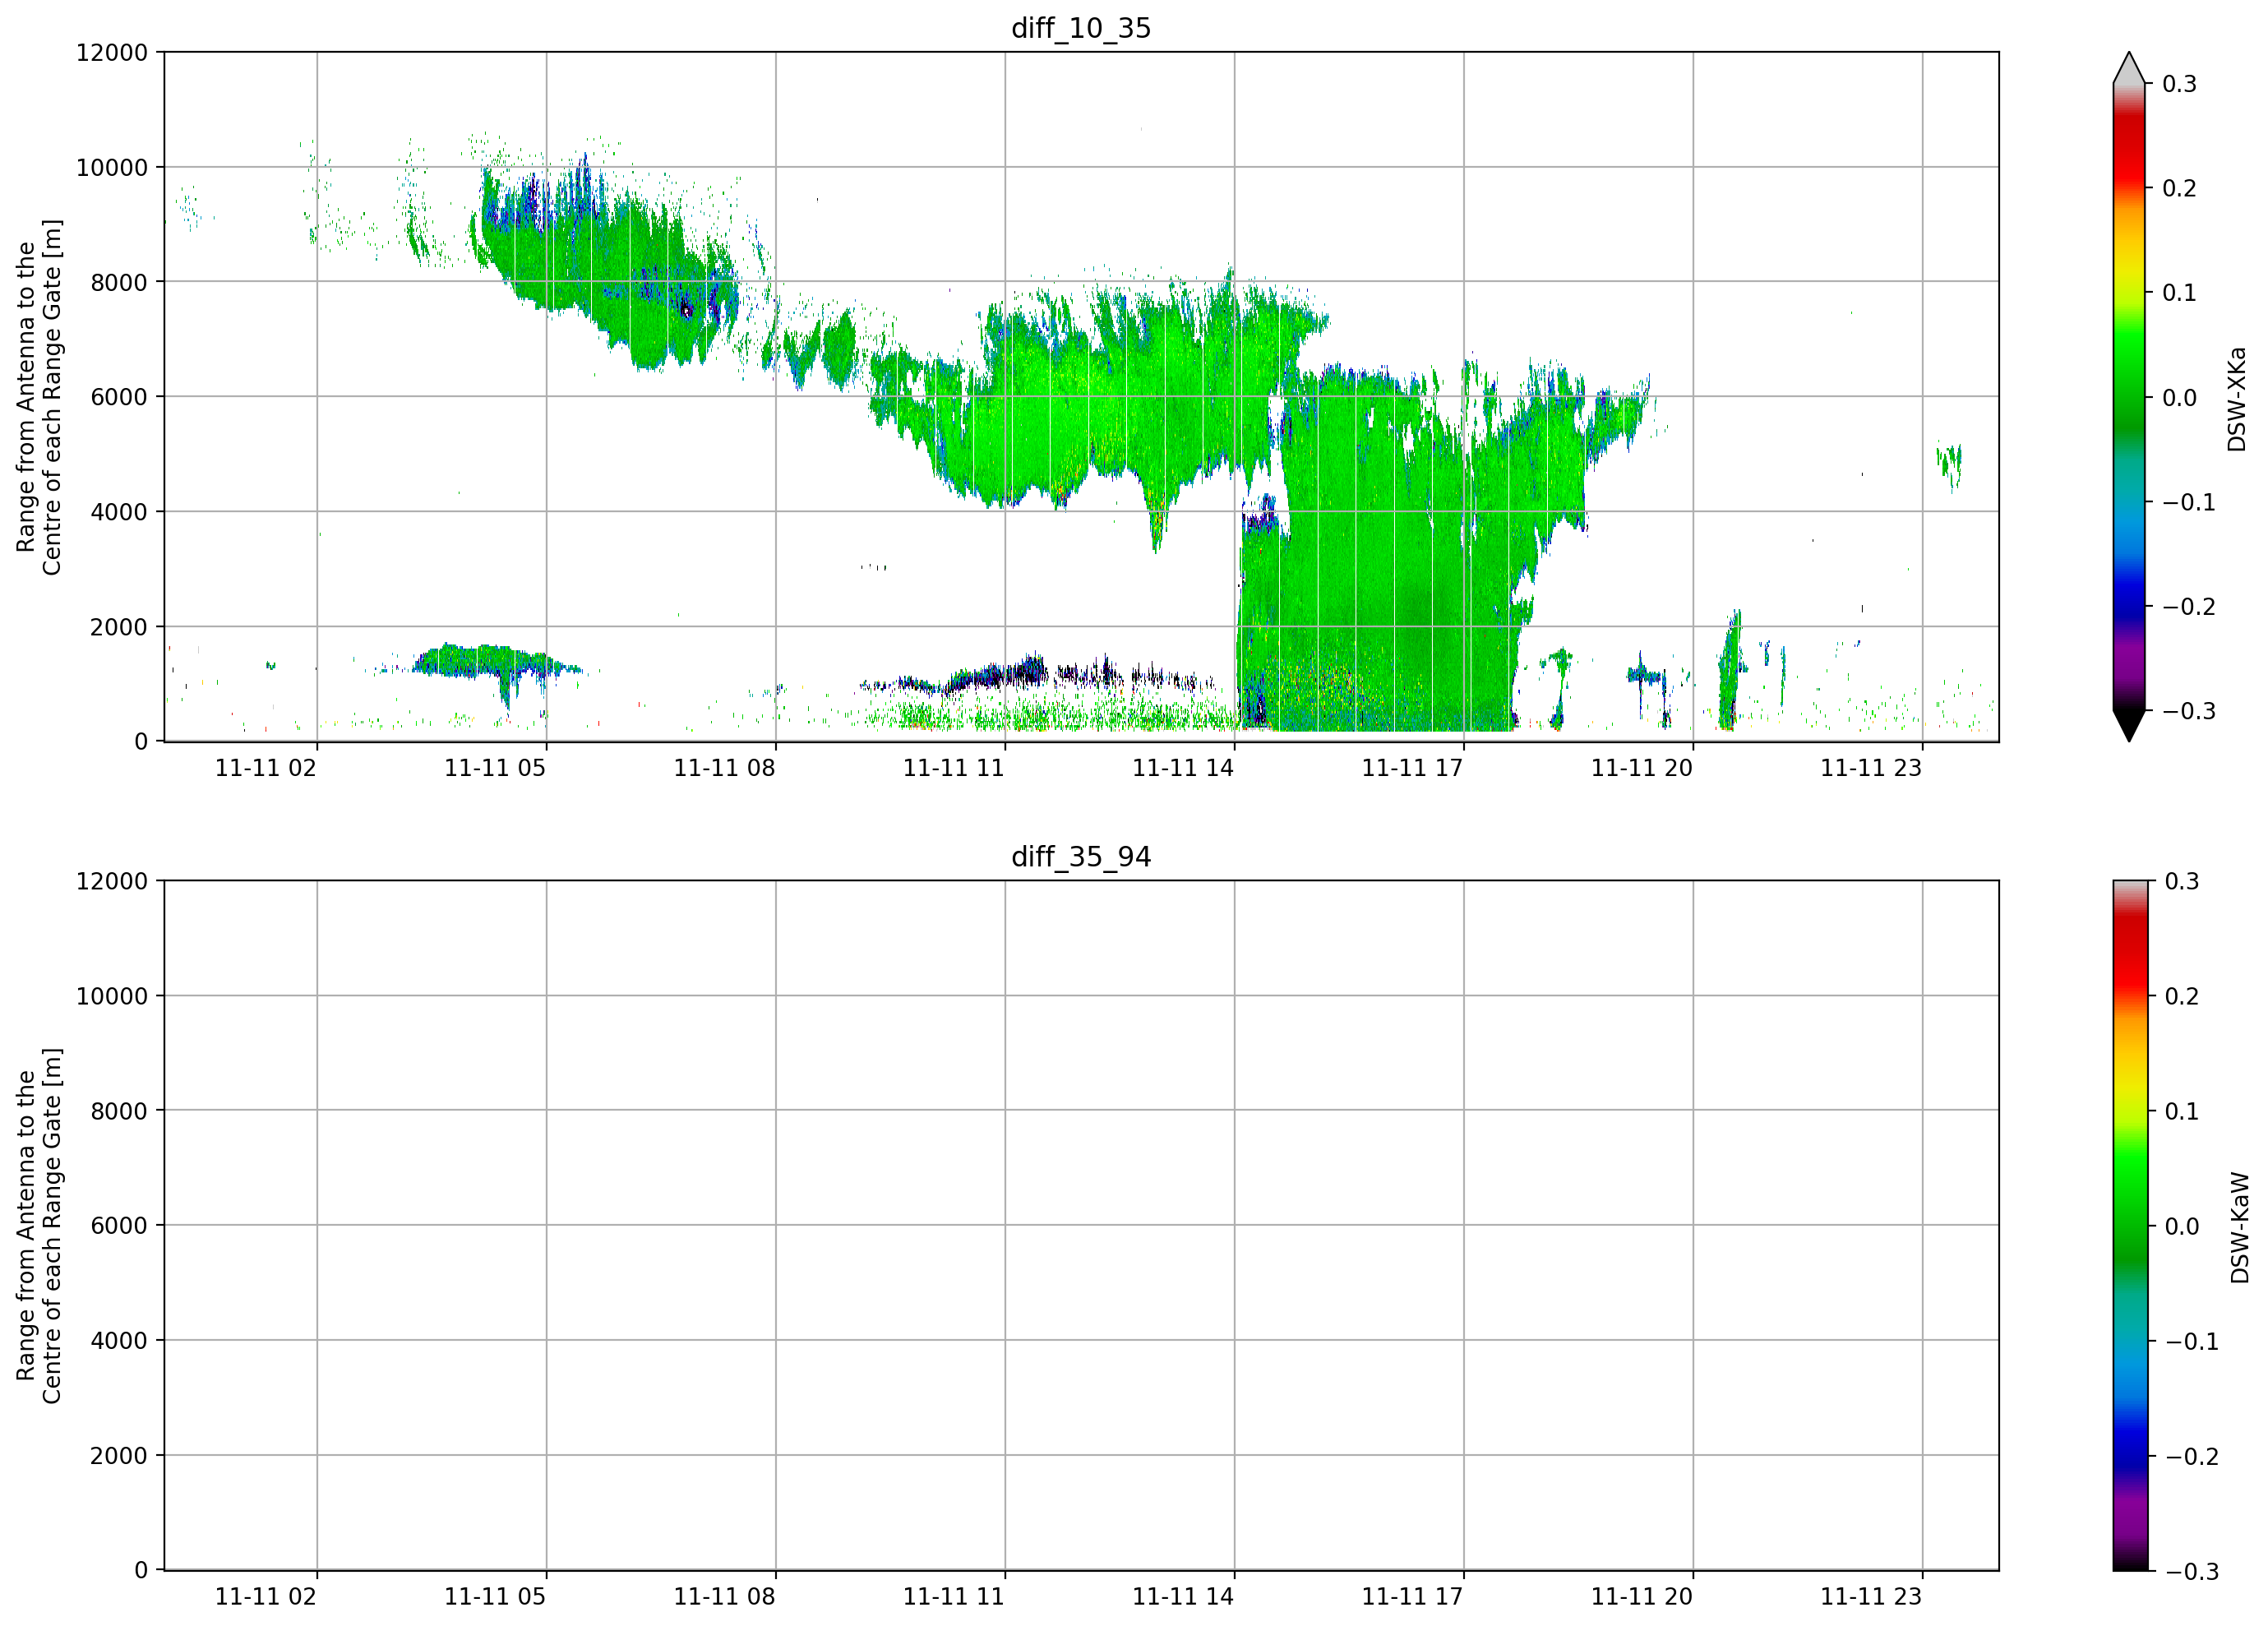2268x1626 pixels.
Task: Click the 11-11 20 tick under diff_35_94
Action: [1642, 1597]
